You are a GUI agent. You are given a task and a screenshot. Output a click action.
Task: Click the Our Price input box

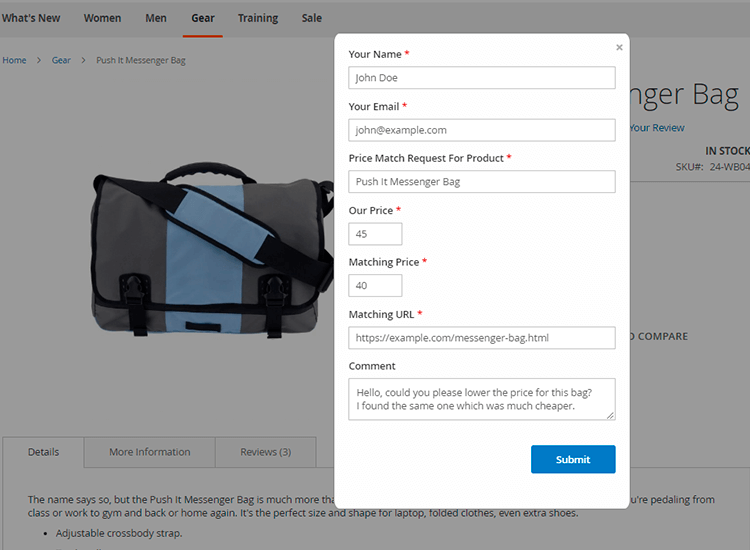coord(375,234)
